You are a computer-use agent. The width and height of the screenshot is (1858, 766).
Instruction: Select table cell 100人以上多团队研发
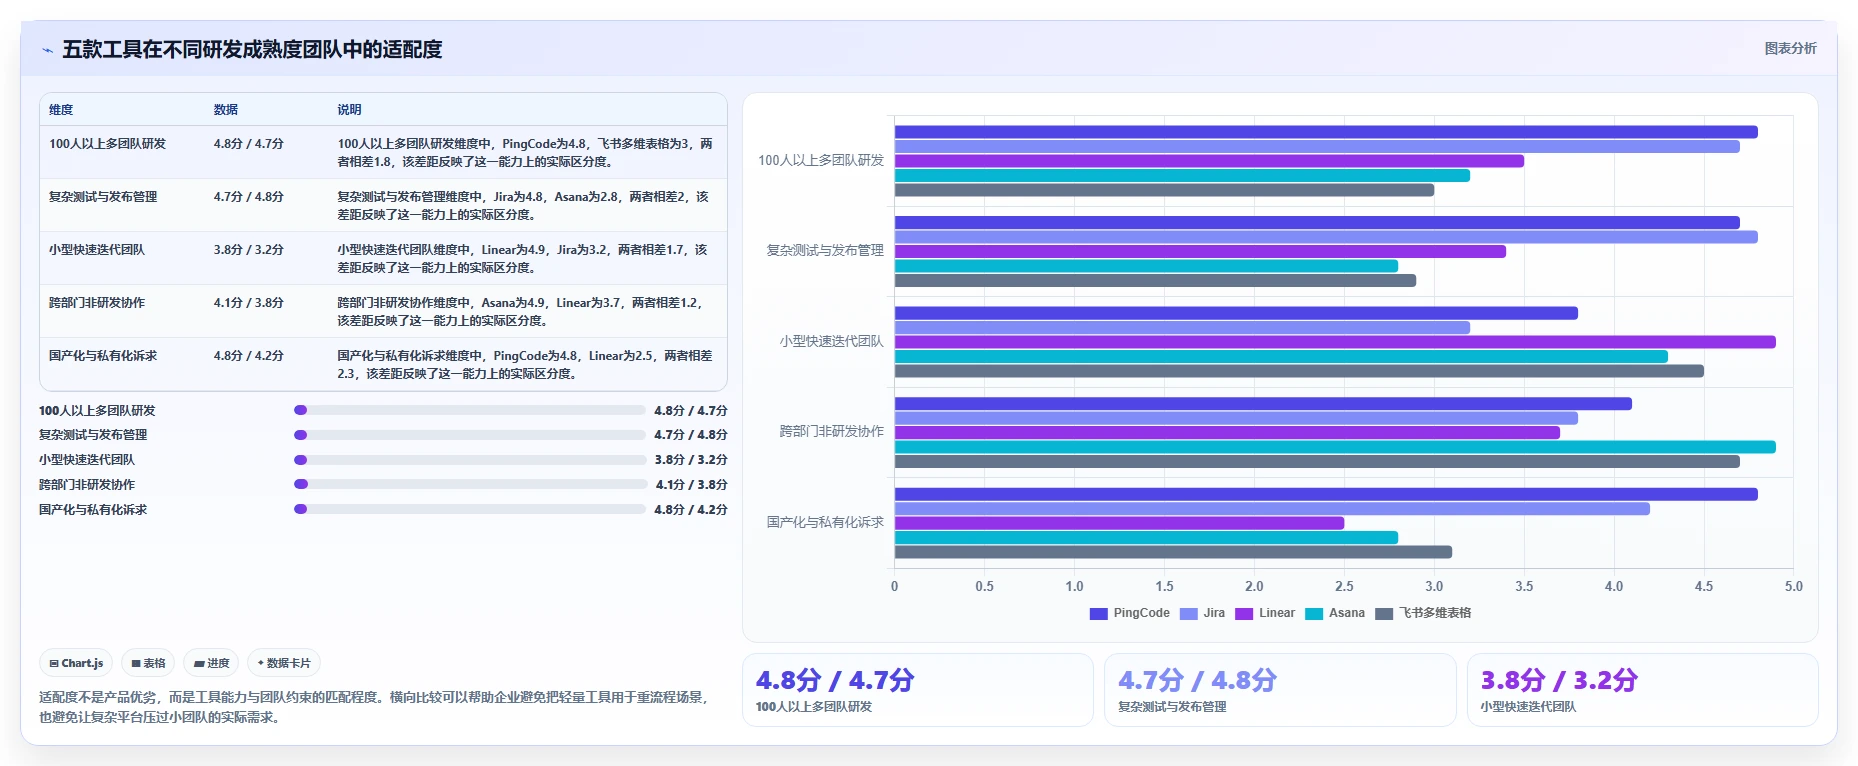tap(107, 144)
